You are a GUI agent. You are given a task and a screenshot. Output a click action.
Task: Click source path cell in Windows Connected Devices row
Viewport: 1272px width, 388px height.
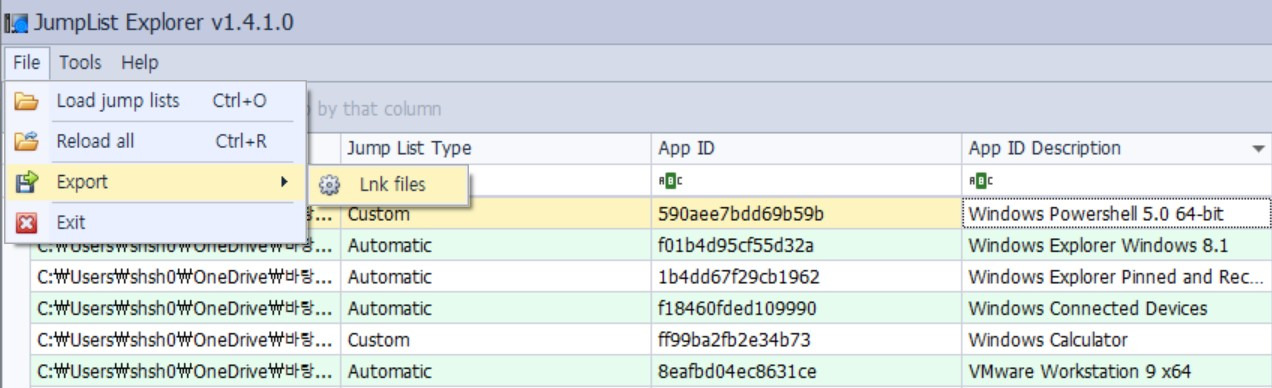click(x=185, y=308)
